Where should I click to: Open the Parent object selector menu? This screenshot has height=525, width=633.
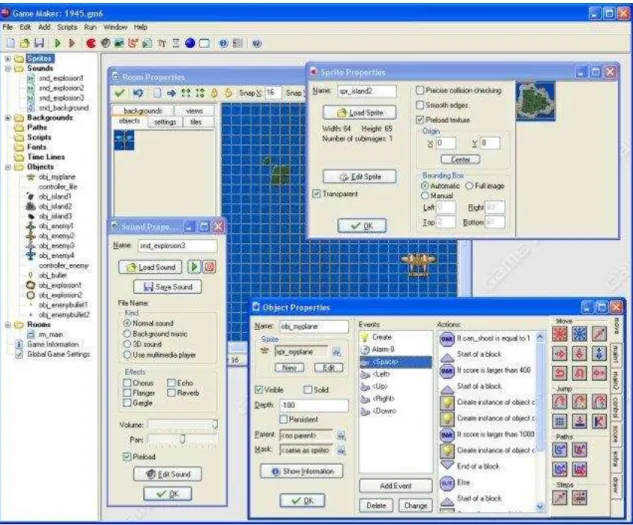(x=341, y=435)
